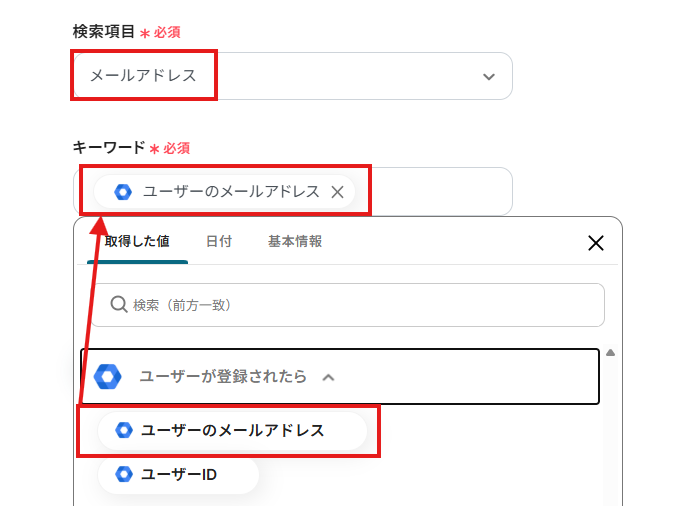
Task: Switch to the 日付 tab
Action: pos(219,242)
